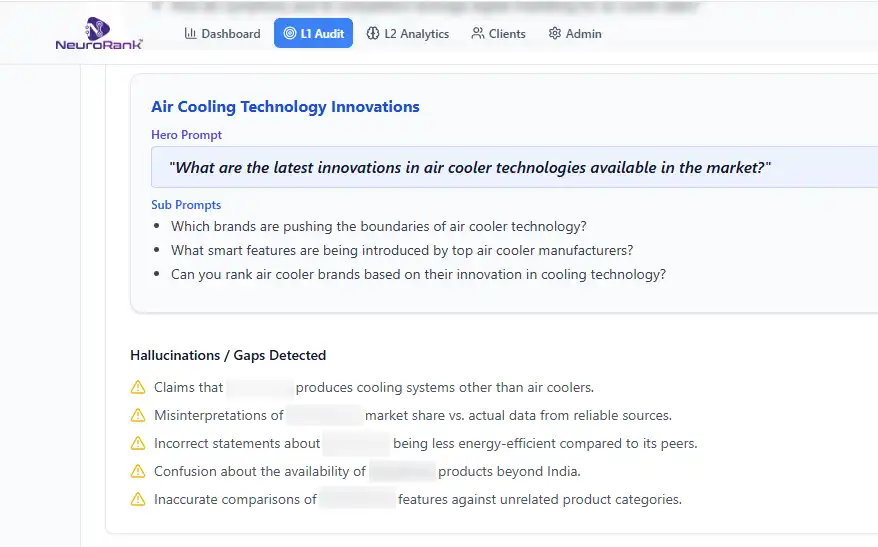Click warning icon beside energy-efficient statement
The height and width of the screenshot is (547, 878).
point(138,443)
